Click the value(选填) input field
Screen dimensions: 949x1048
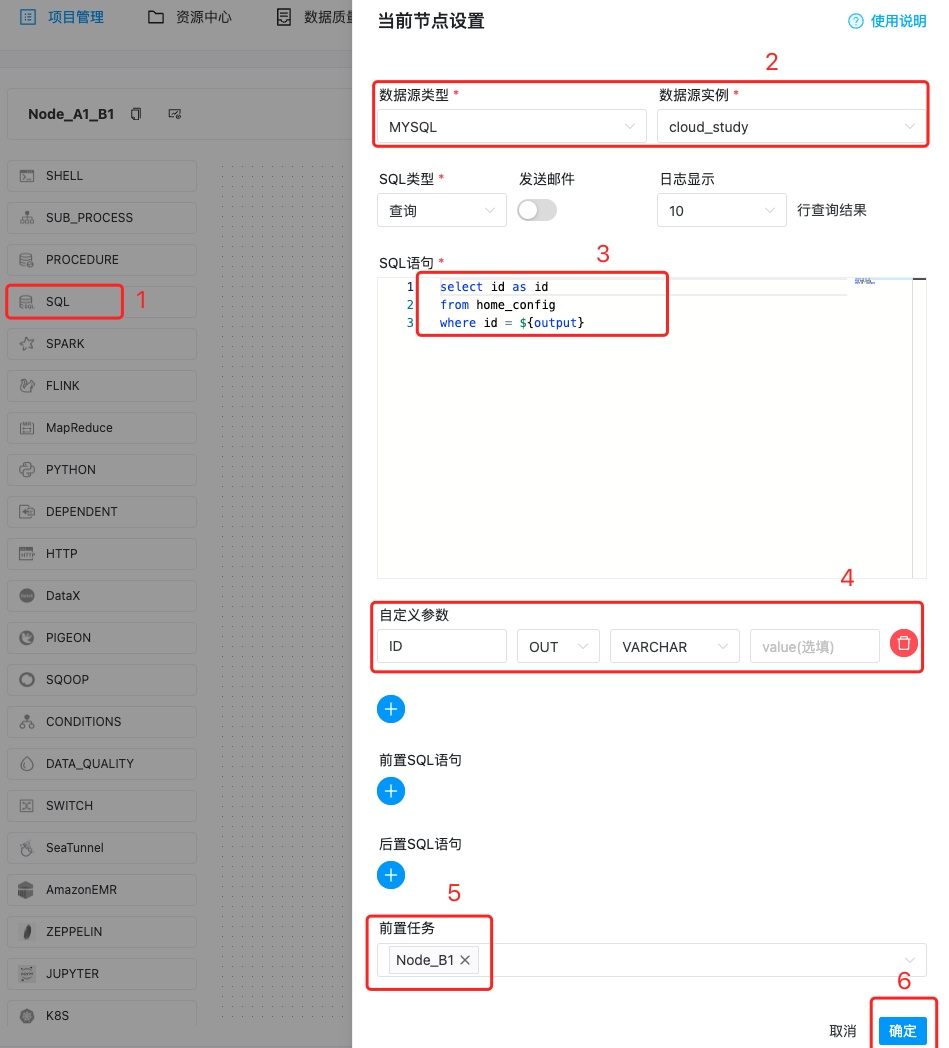pyautogui.click(x=815, y=646)
